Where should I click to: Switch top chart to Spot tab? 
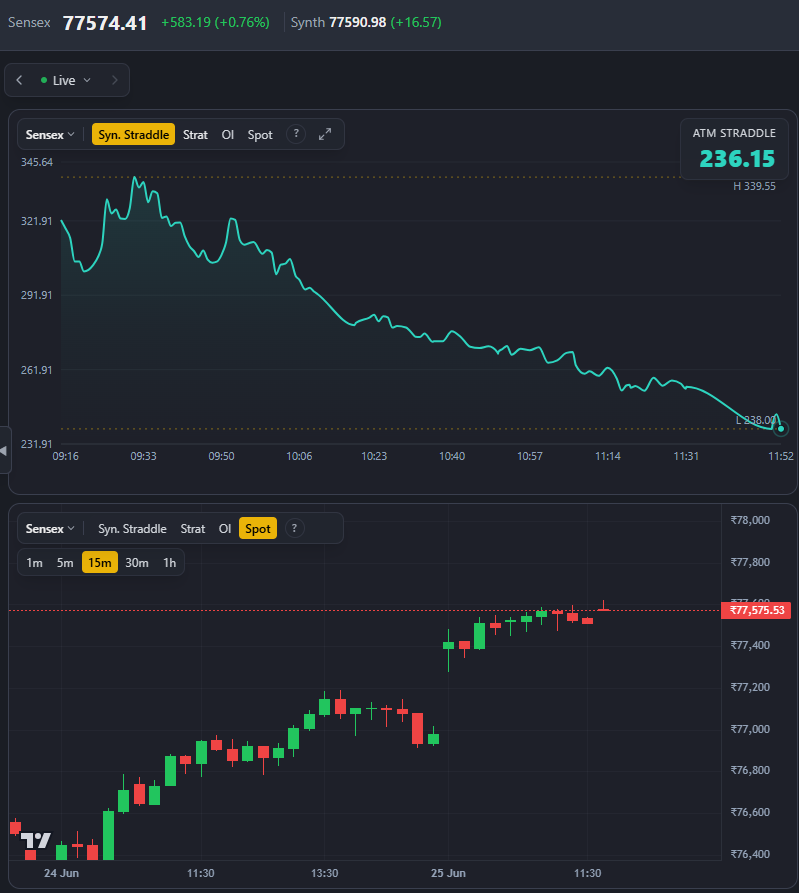click(x=260, y=135)
